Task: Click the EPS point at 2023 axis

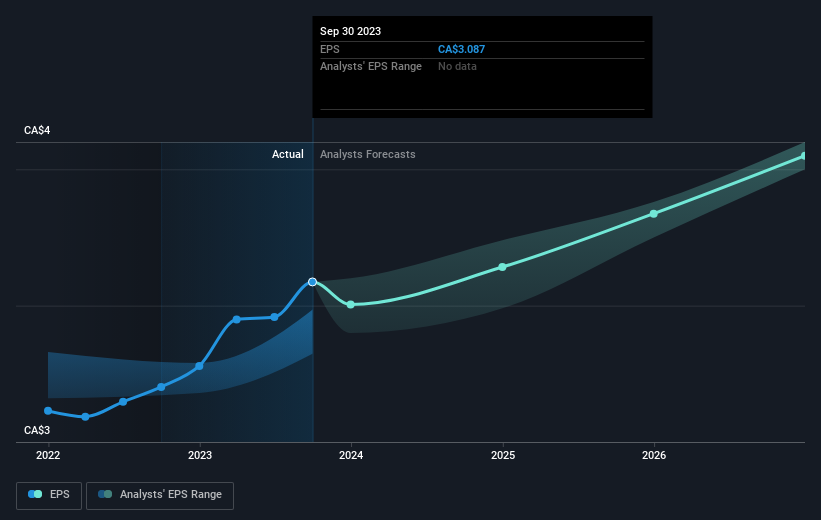Action: (199, 366)
